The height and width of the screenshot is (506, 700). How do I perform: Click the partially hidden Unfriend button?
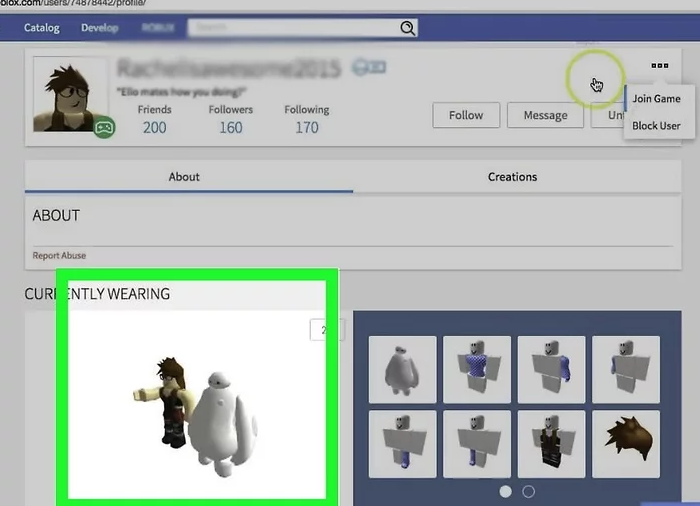coord(608,115)
